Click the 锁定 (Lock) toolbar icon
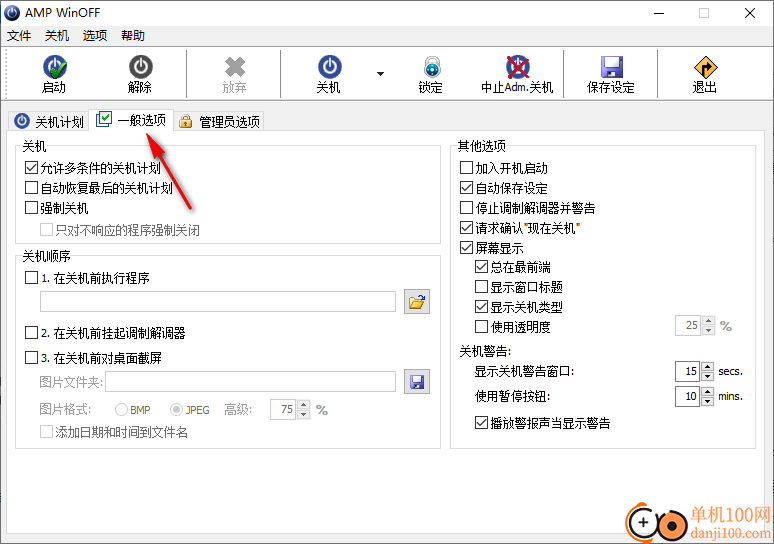Screen dimensions: 774x544 (432, 67)
